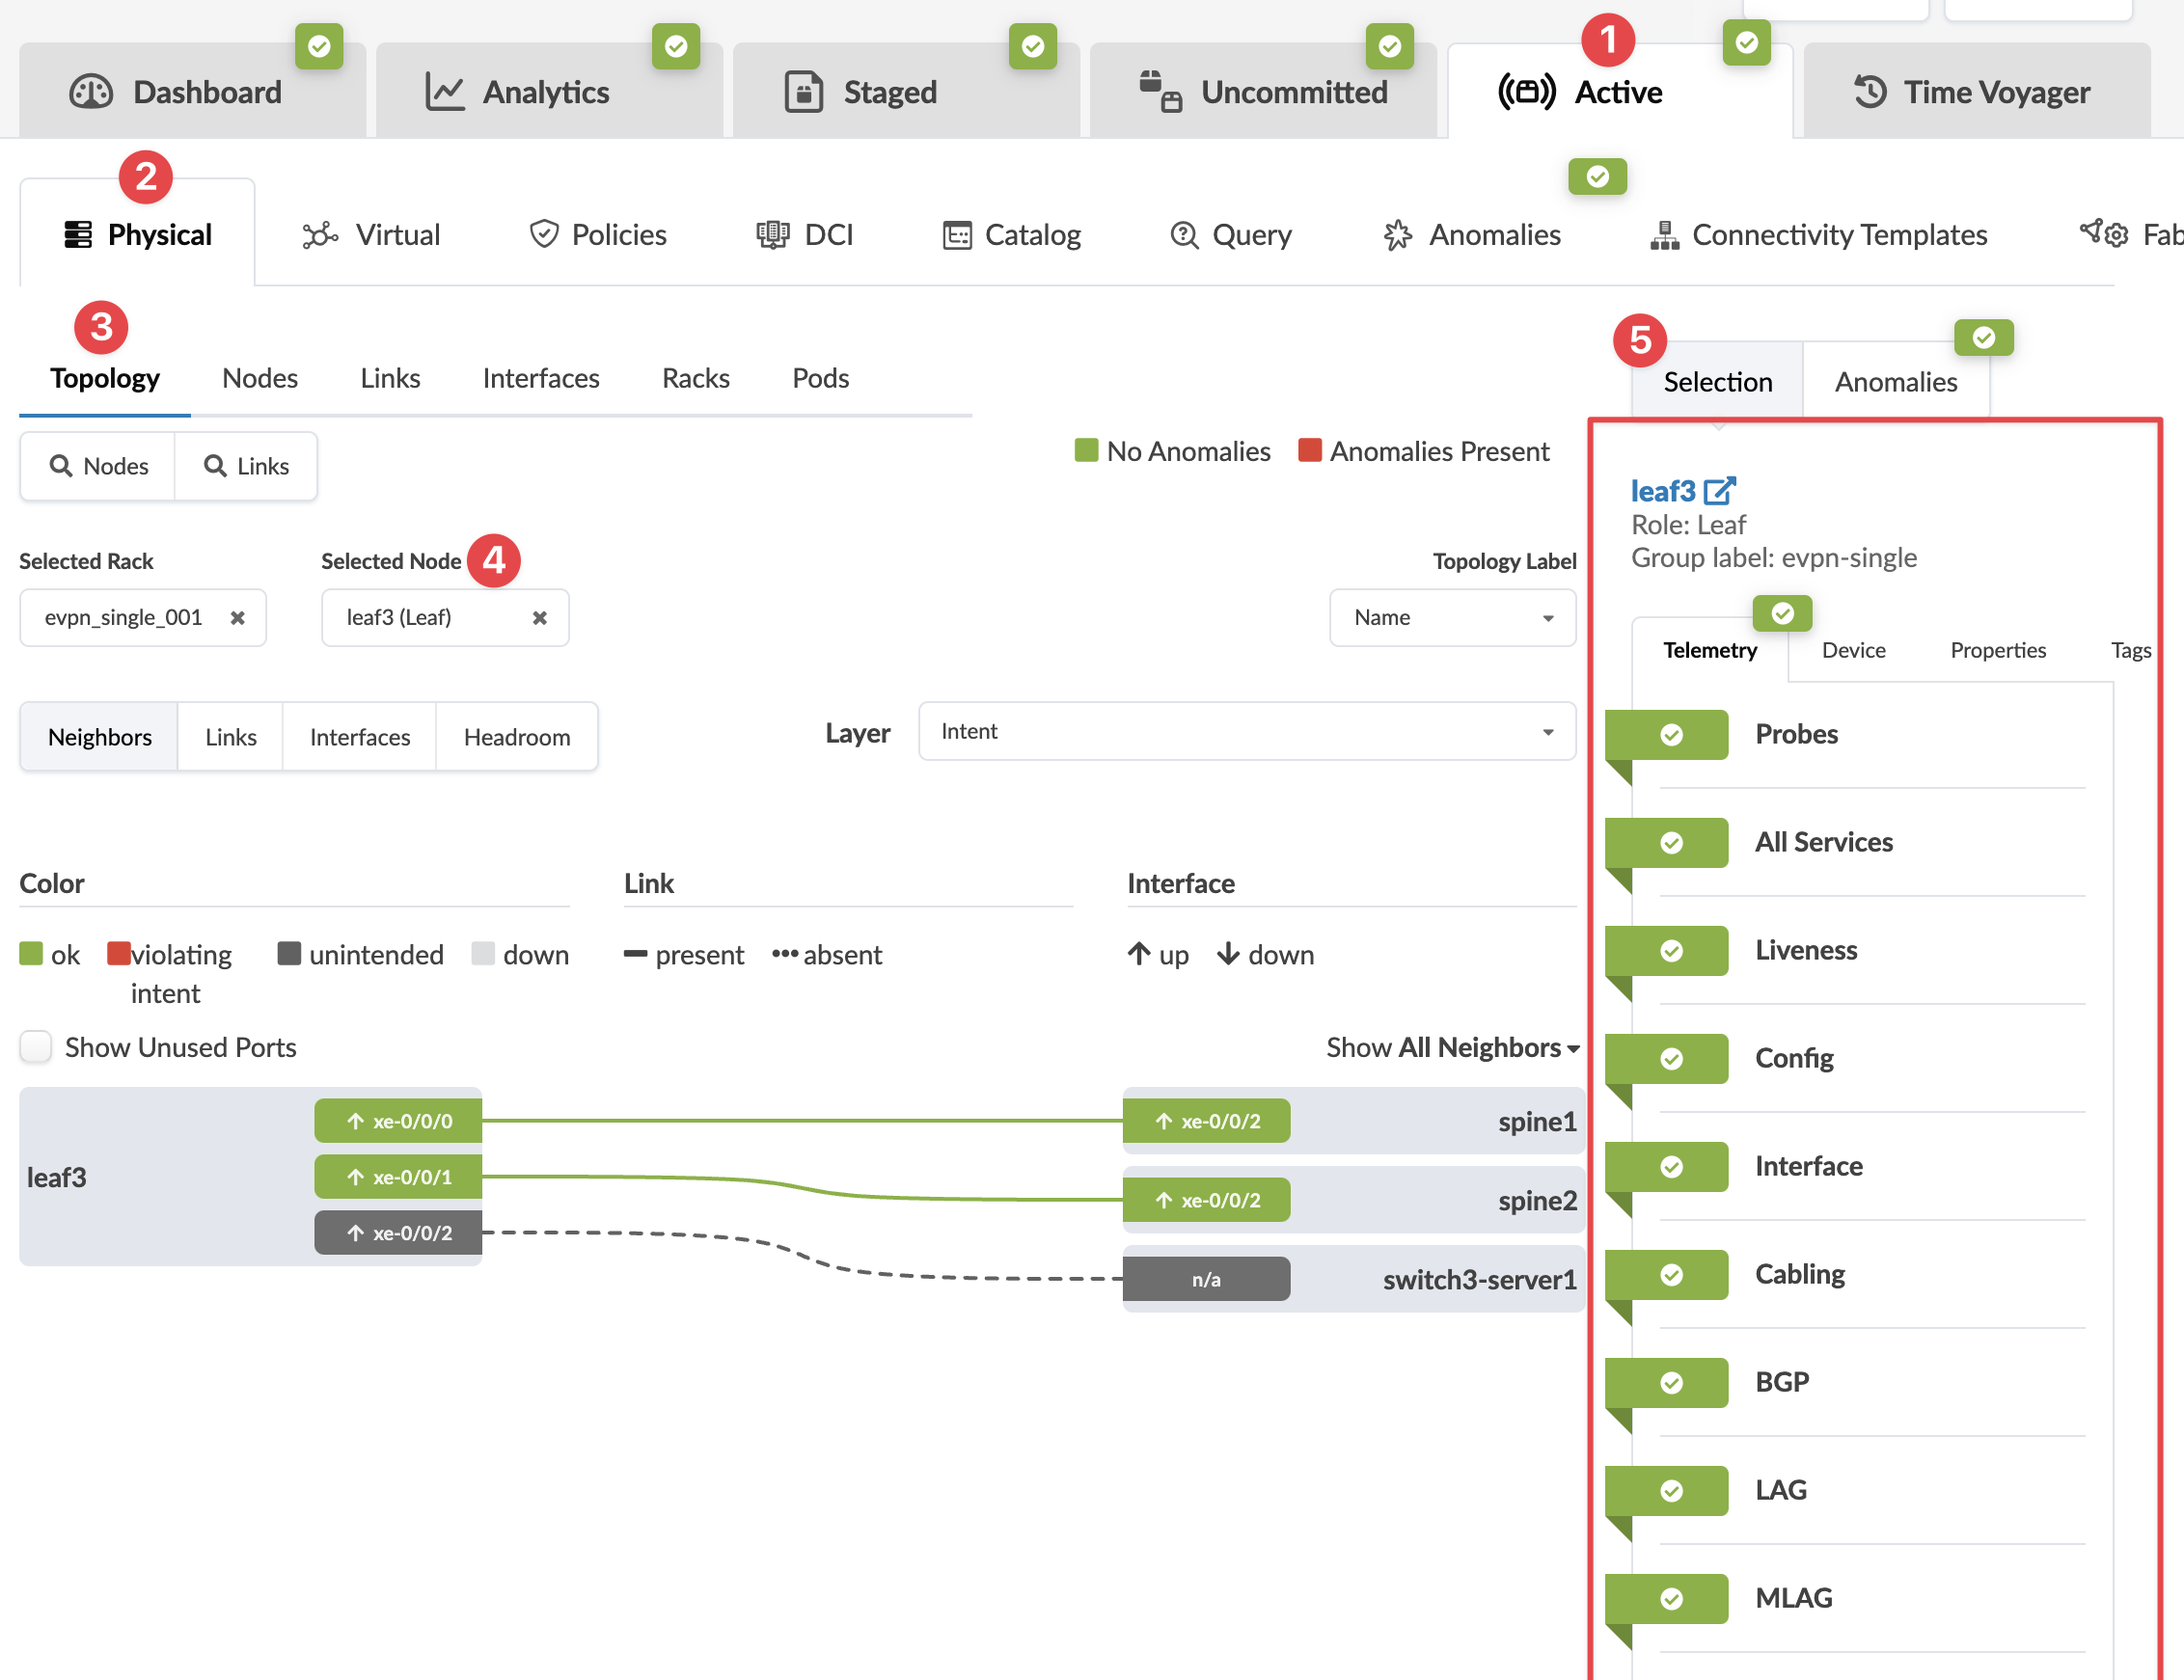Enable Show Unused Ports checkbox
Image resolution: width=2184 pixels, height=1680 pixels.
(36, 1047)
